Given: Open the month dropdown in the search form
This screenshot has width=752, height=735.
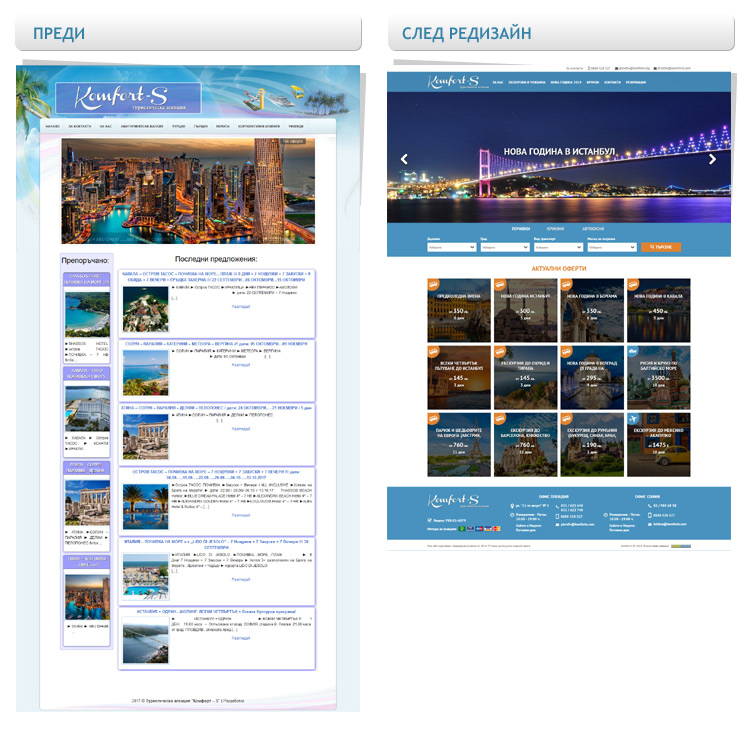Looking at the screenshot, I should 611,247.
